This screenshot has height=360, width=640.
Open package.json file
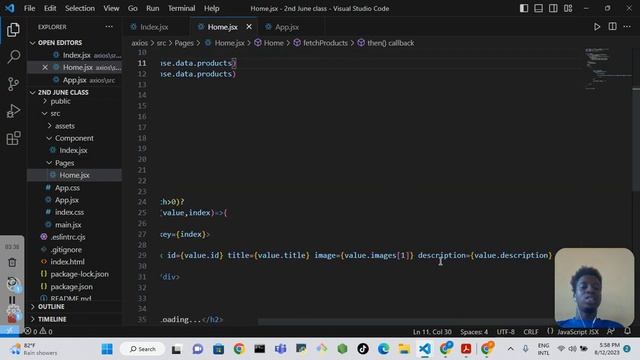click(x=71, y=287)
